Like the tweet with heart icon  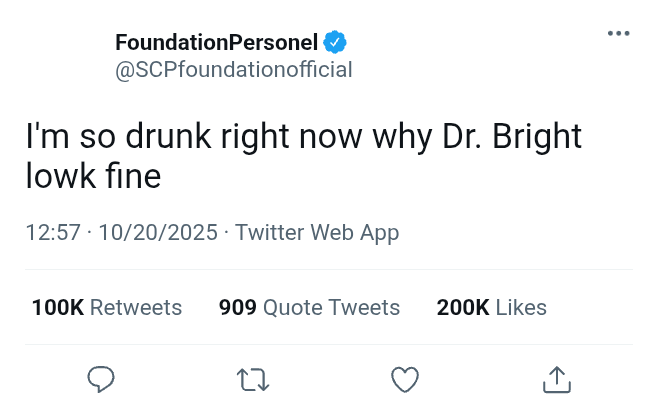404,379
